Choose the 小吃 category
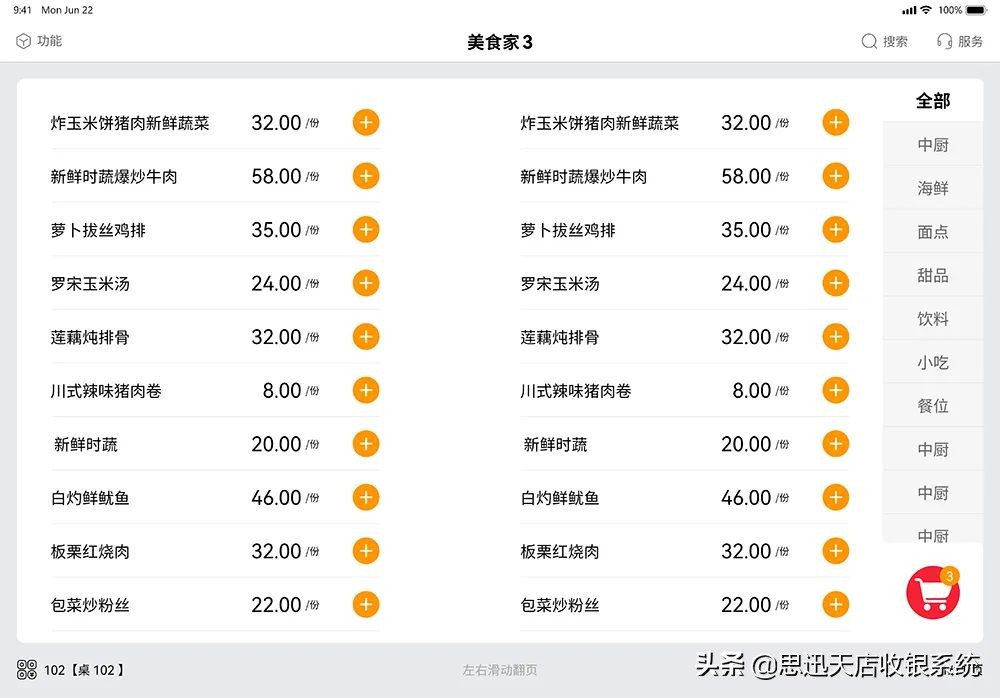The height and width of the screenshot is (698, 1000). coord(932,362)
